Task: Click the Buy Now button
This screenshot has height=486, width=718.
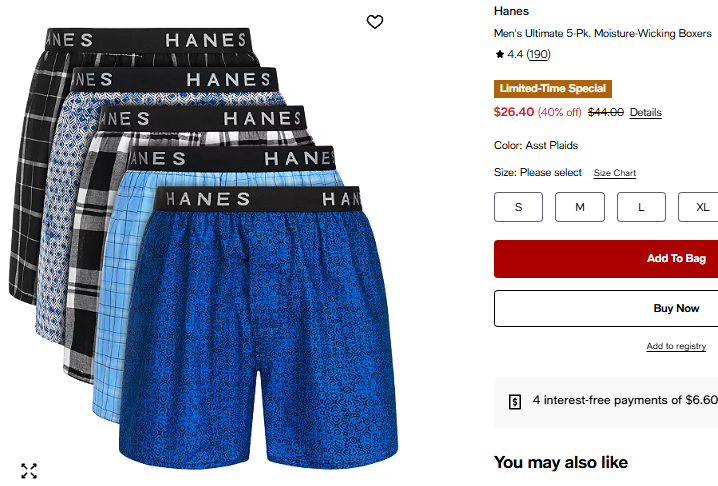Action: tap(606, 308)
